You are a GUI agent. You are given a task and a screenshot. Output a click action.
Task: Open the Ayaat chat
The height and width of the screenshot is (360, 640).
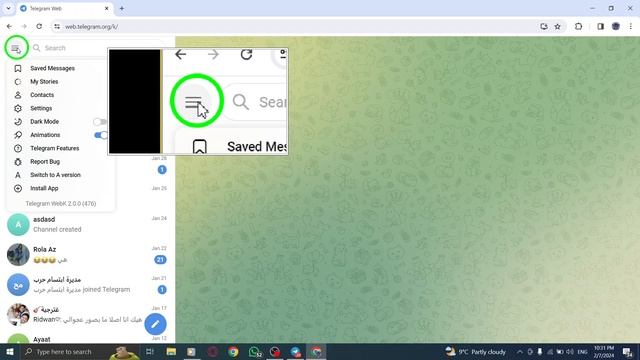[x=87, y=339]
